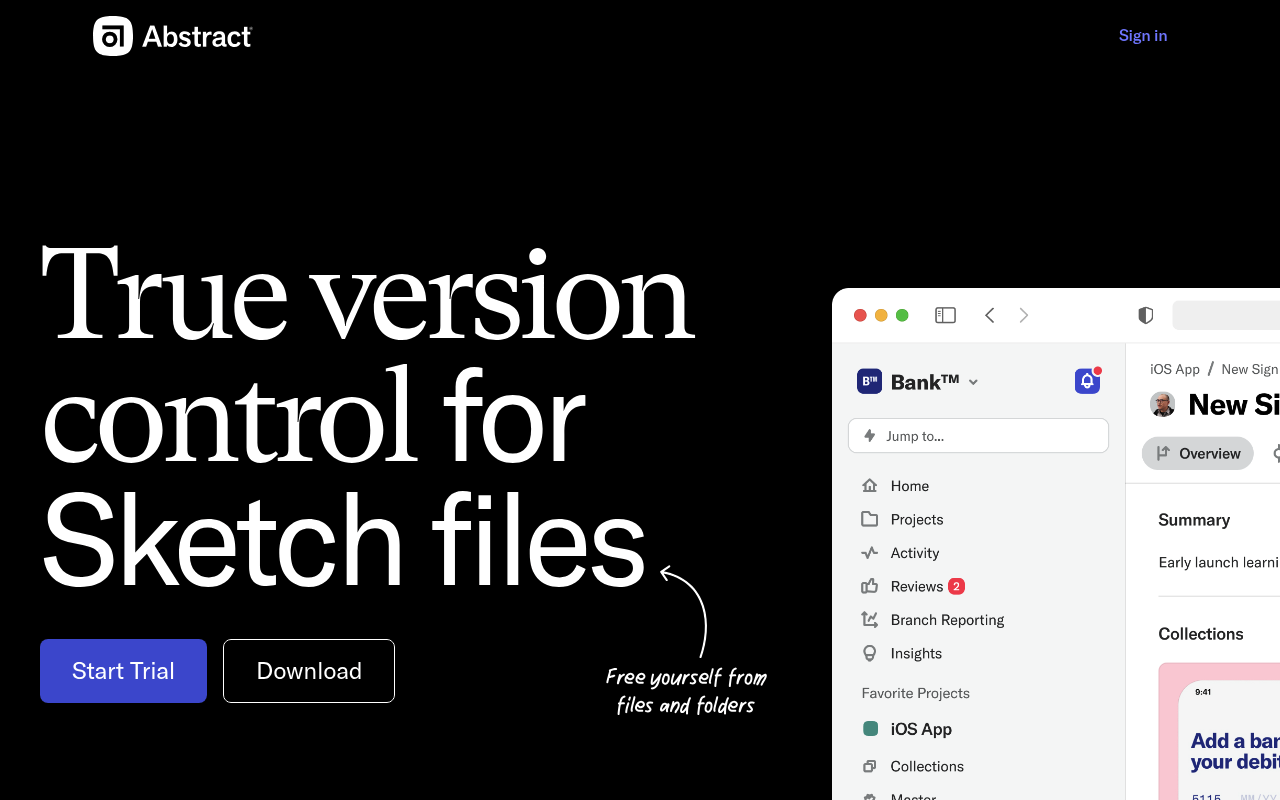Click the Download button
Image resolution: width=1280 pixels, height=800 pixels.
pyautogui.click(x=309, y=671)
